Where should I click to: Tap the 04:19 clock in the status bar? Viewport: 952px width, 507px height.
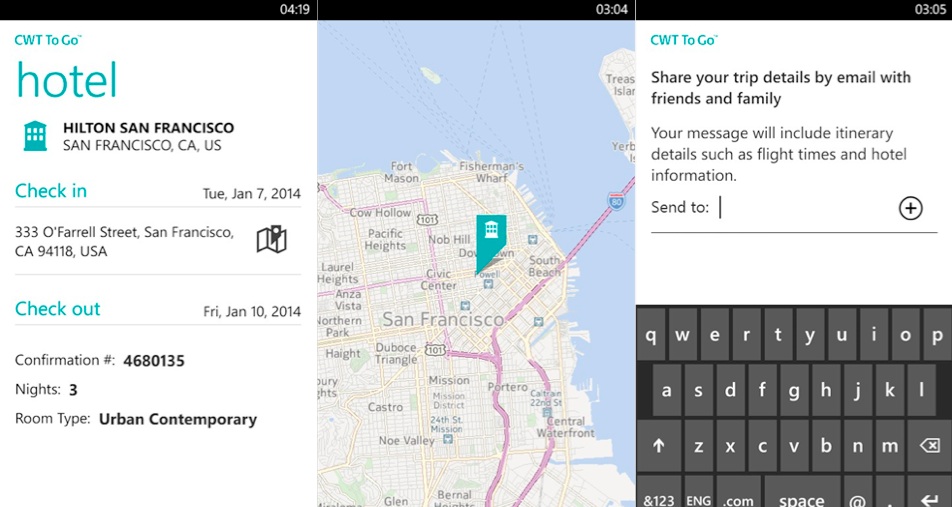click(294, 9)
